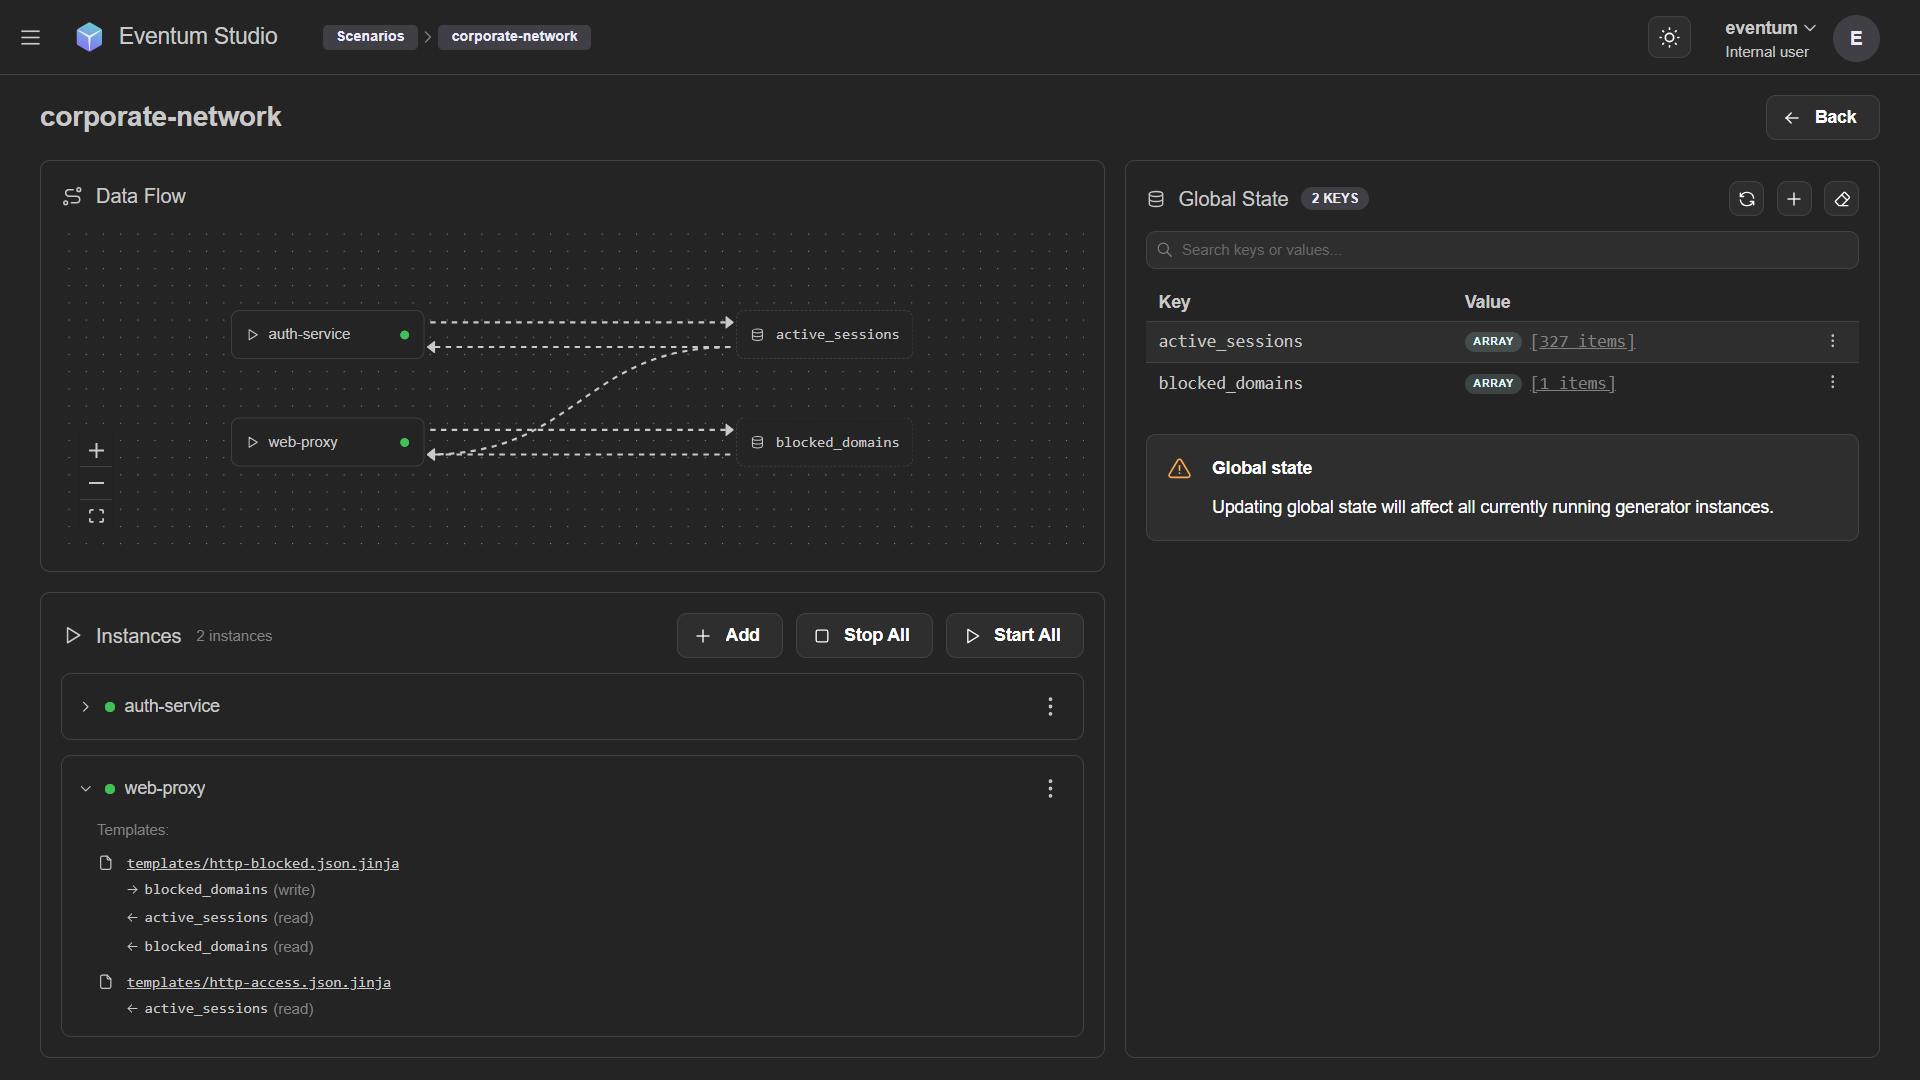The width and height of the screenshot is (1920, 1080).
Task: Open blocked_domains row options menu
Action: click(x=1832, y=383)
